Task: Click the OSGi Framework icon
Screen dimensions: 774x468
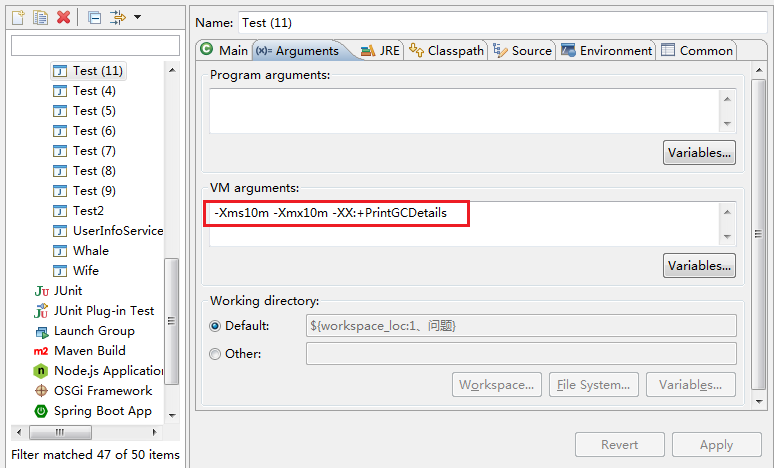Action: tap(41, 390)
